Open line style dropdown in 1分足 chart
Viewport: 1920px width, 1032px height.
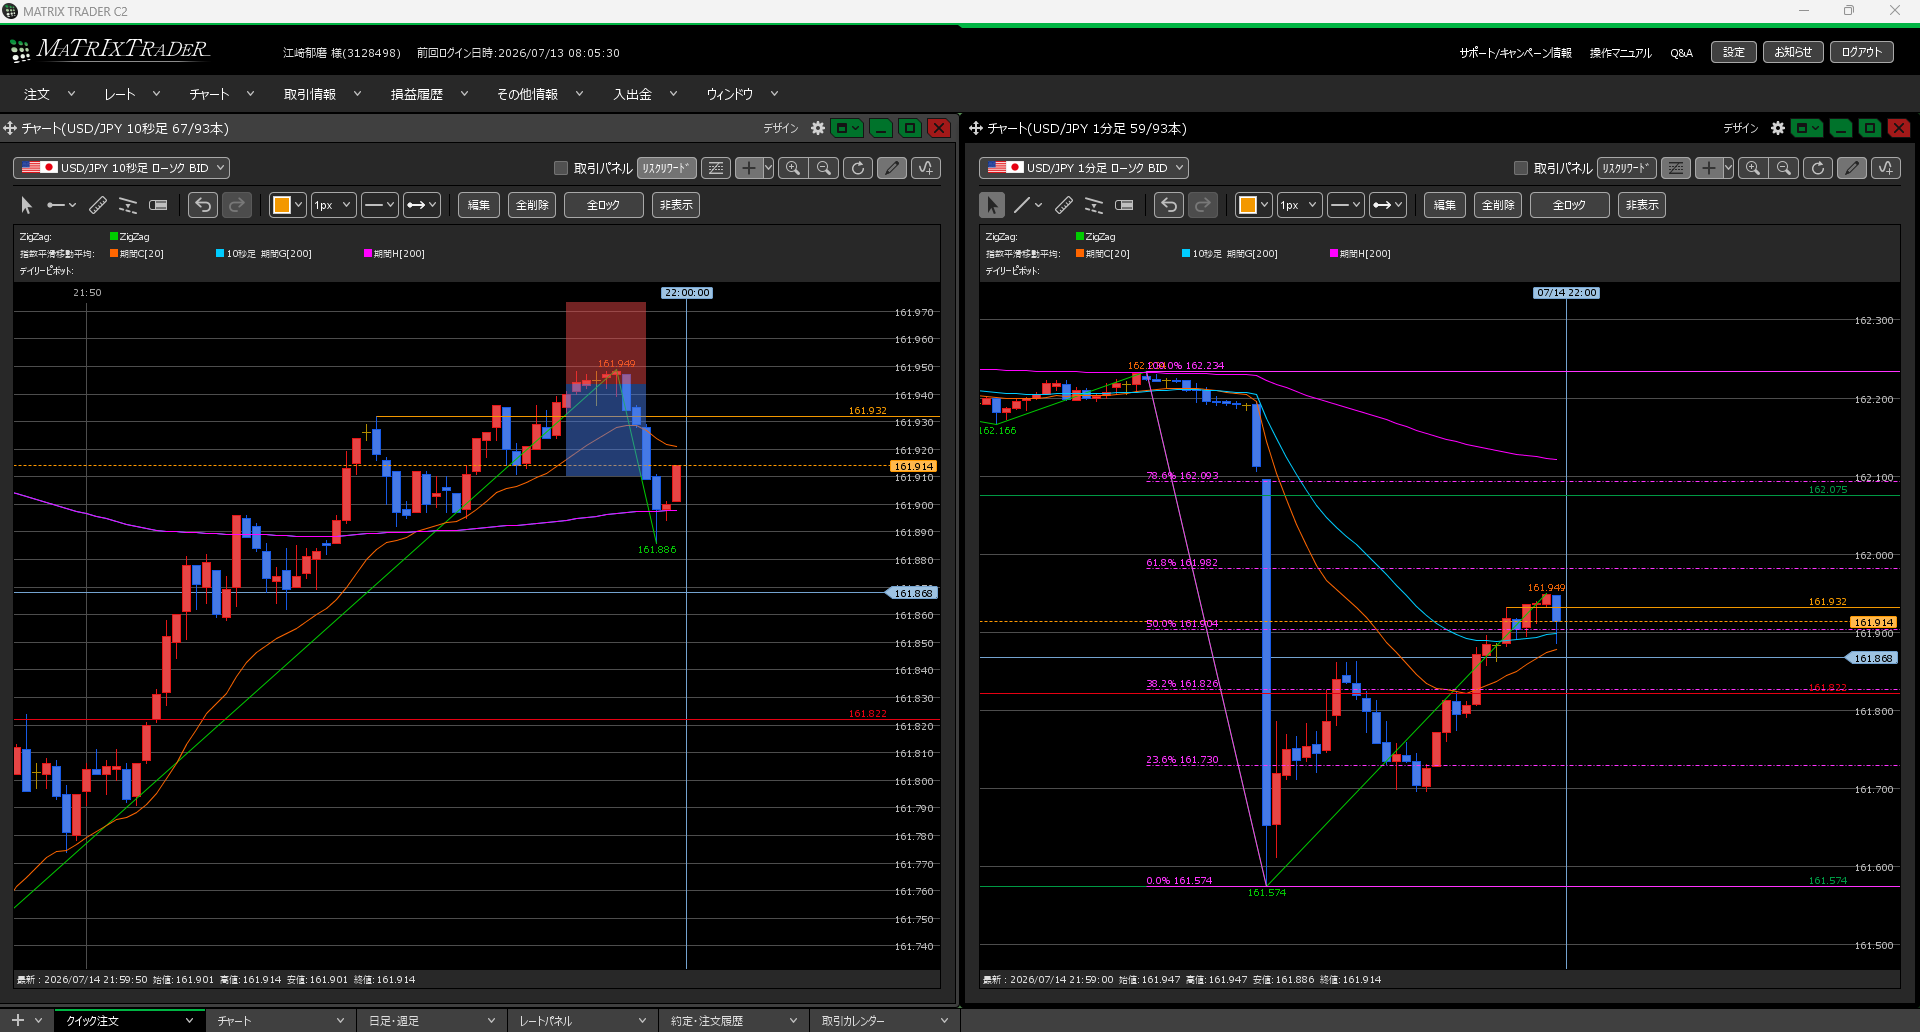(x=1345, y=205)
